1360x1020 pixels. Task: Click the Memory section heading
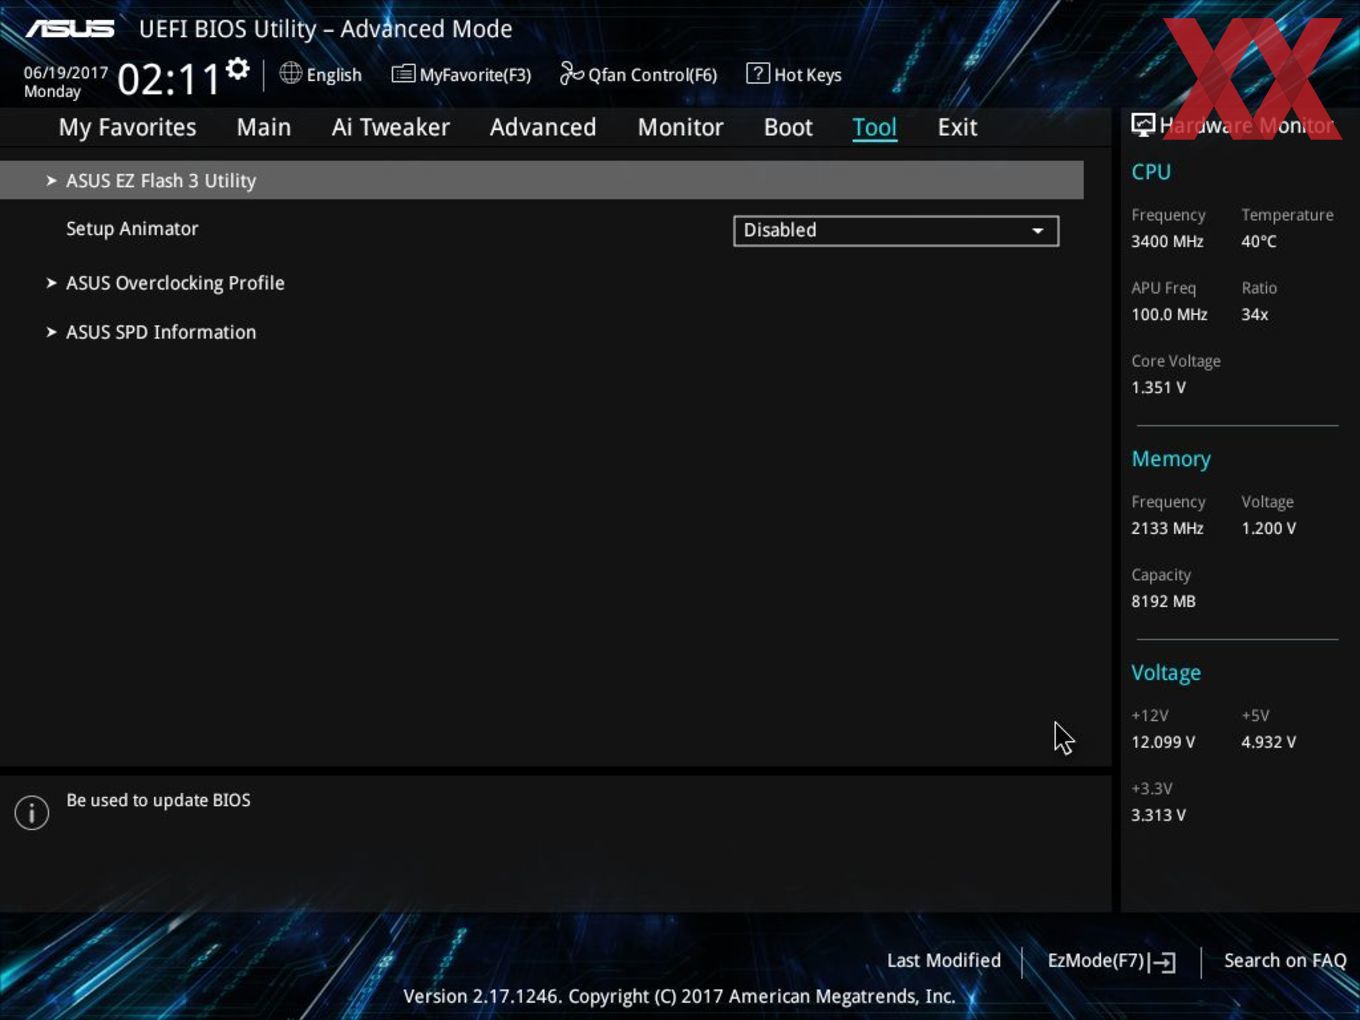click(x=1171, y=459)
